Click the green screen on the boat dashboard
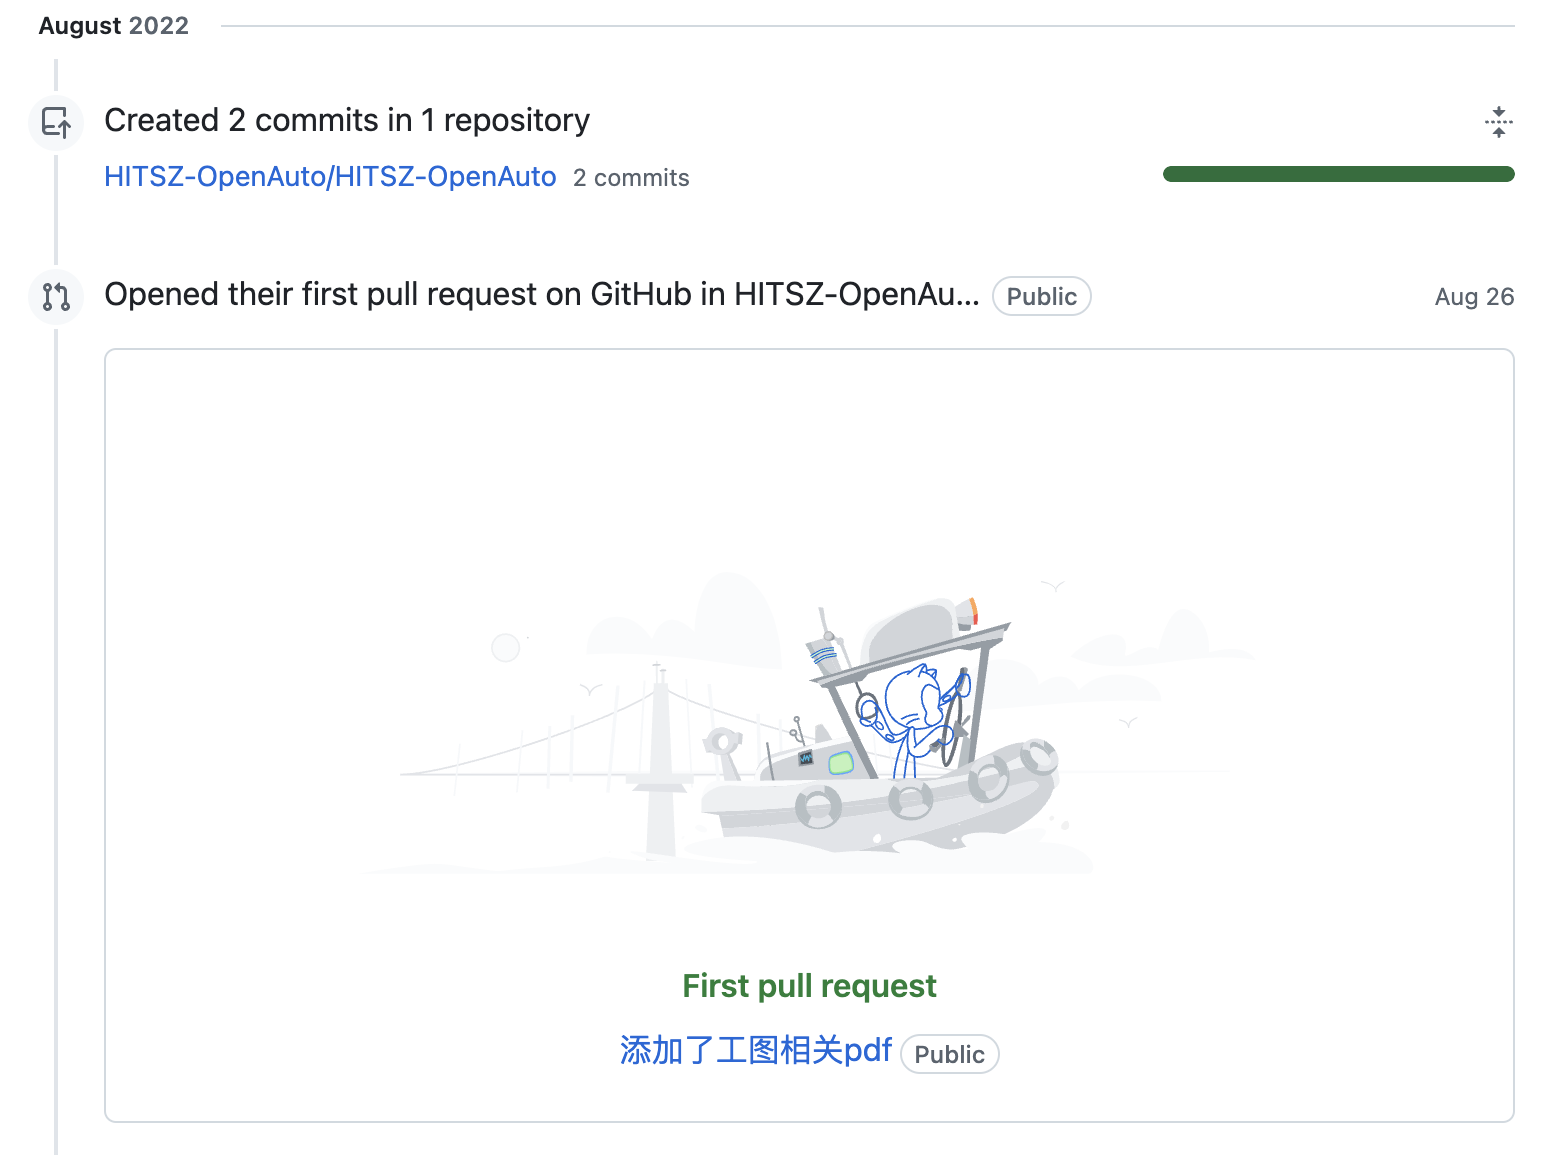Screen dimensions: 1558x1158 pyautogui.click(x=841, y=764)
